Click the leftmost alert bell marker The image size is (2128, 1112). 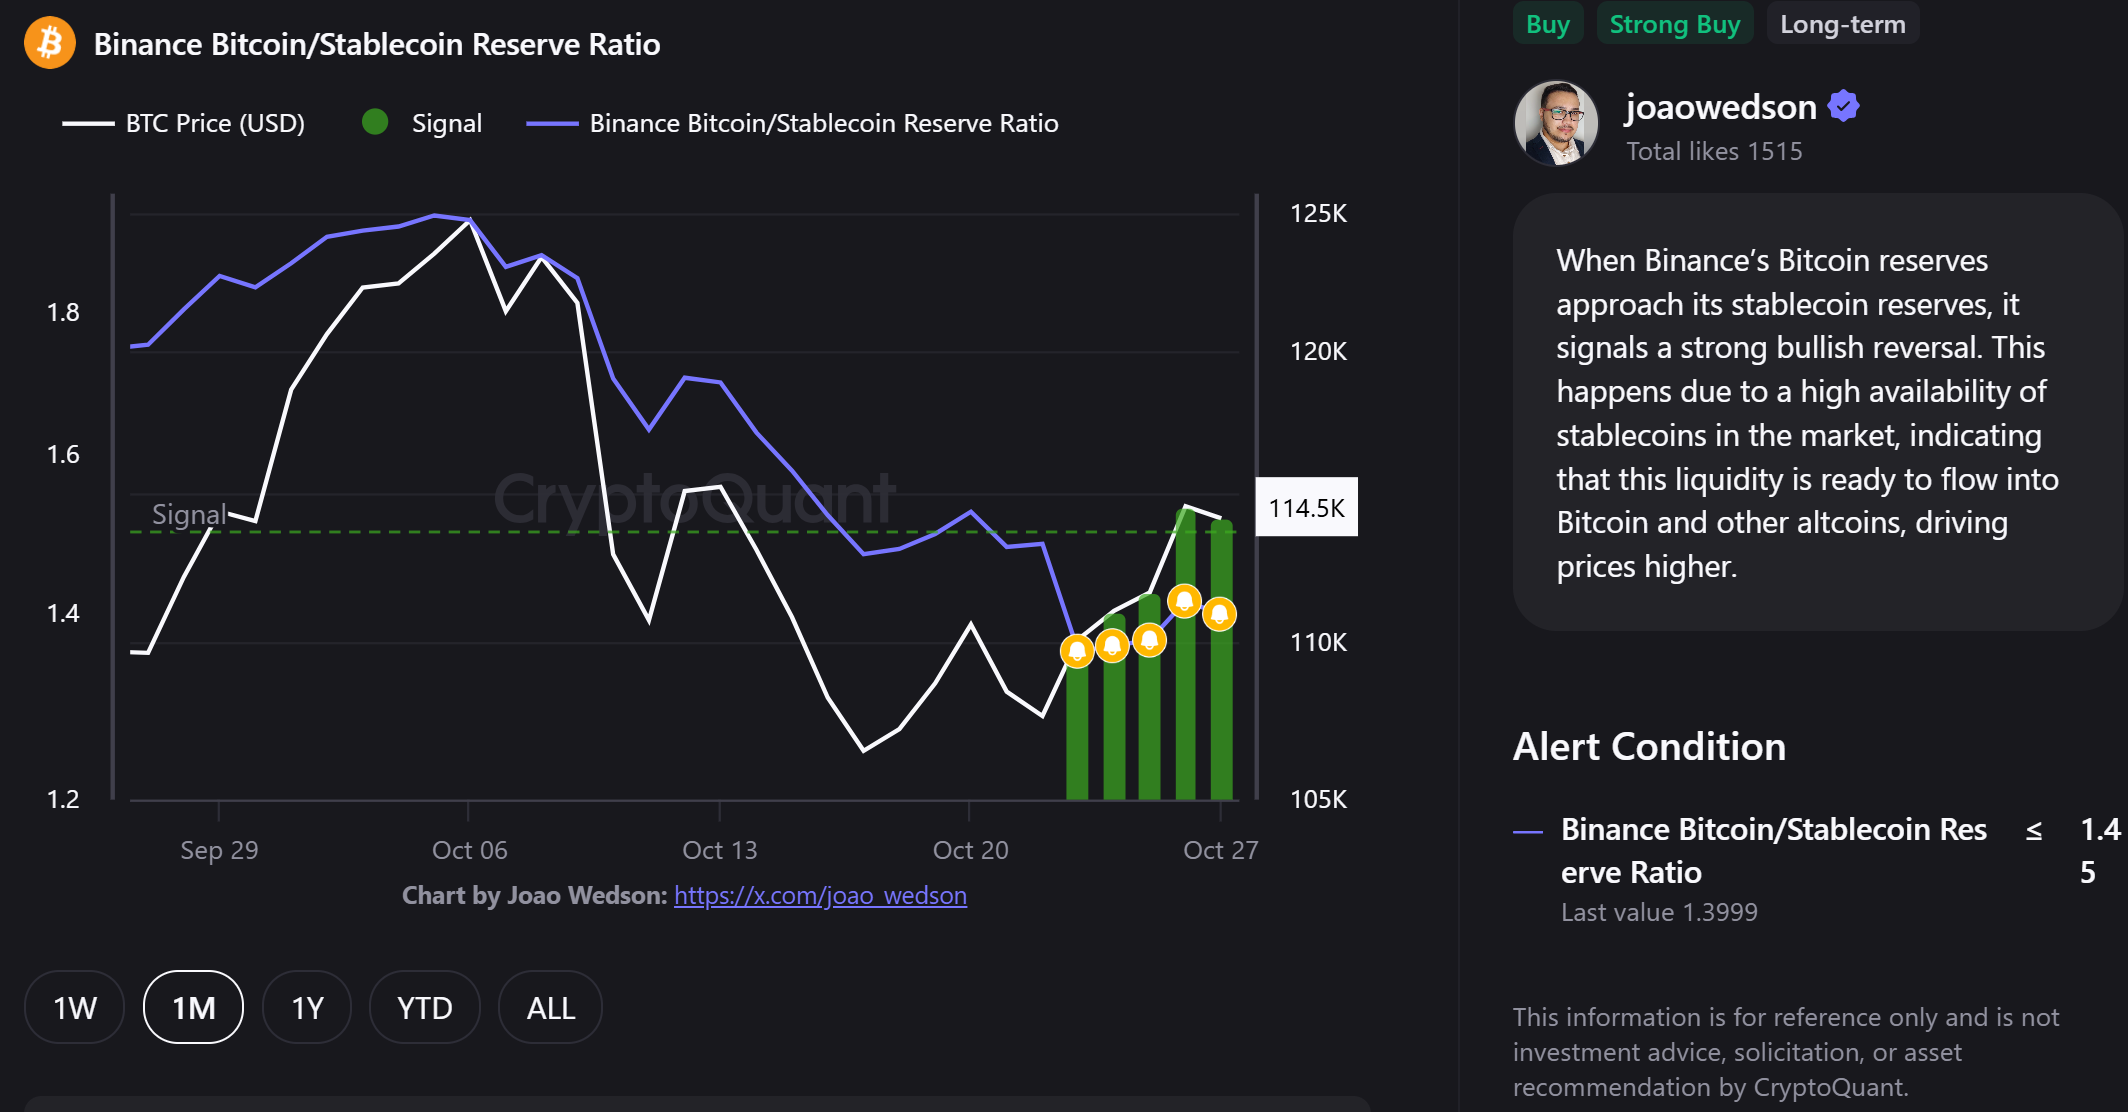click(x=1077, y=651)
